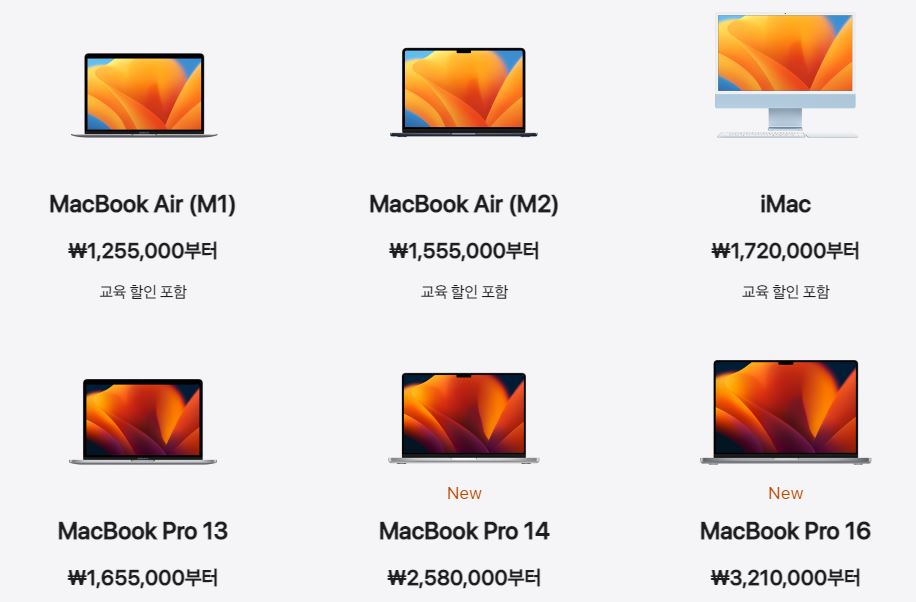The image size is (916, 602).
Task: Select the ₩1,555,000부터 price text
Action: [464, 251]
